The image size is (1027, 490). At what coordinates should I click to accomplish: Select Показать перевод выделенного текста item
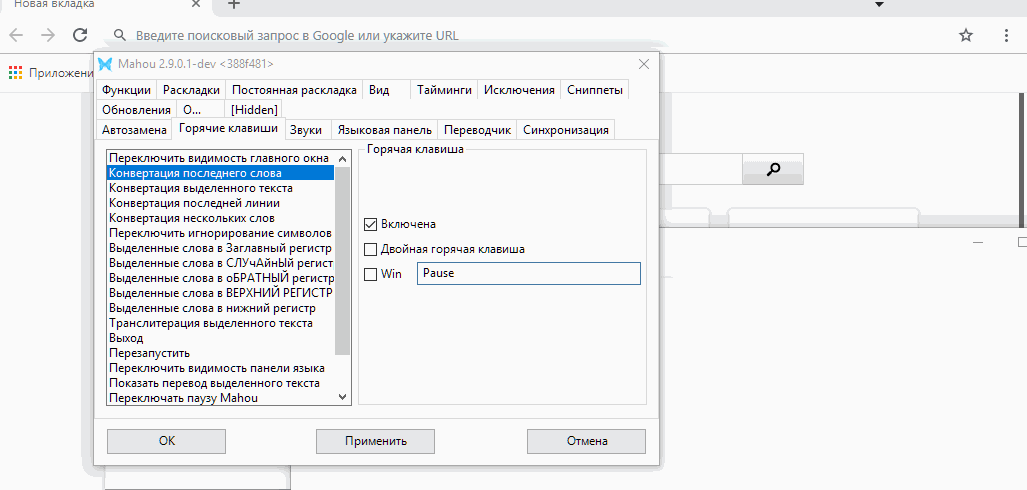[221, 383]
